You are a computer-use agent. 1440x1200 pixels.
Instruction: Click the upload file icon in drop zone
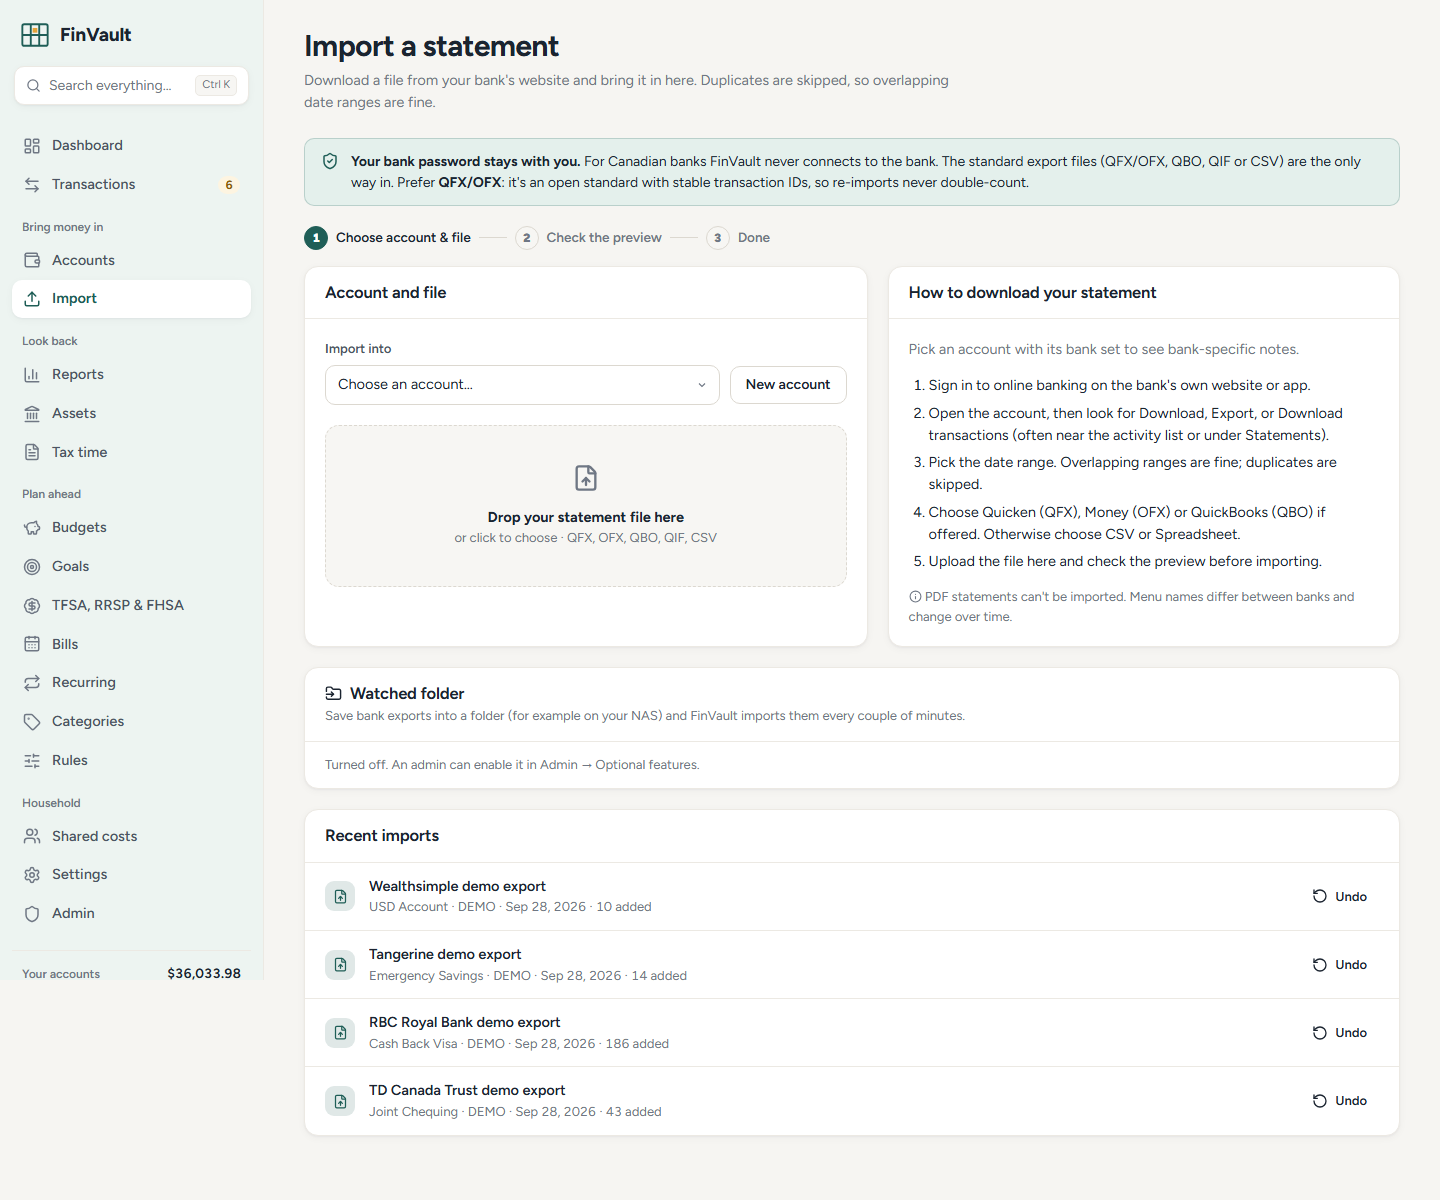[x=586, y=478]
